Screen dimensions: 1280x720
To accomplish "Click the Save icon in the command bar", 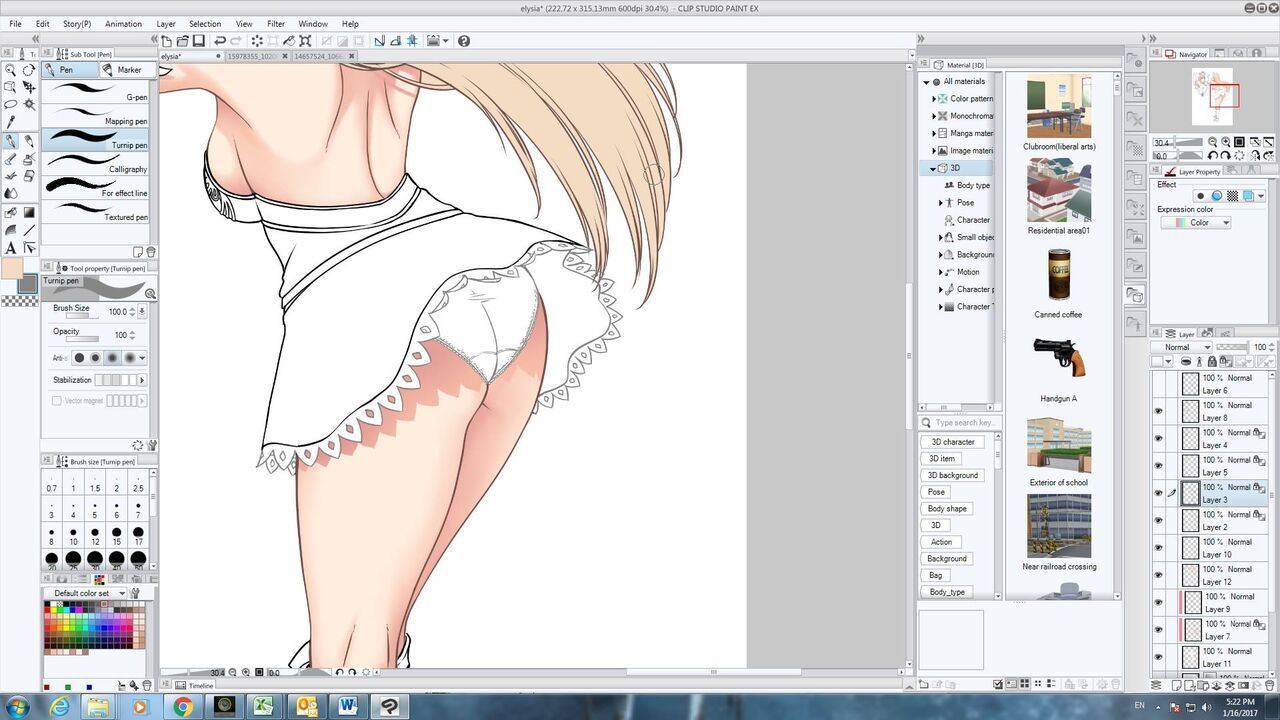I will click(x=198, y=41).
